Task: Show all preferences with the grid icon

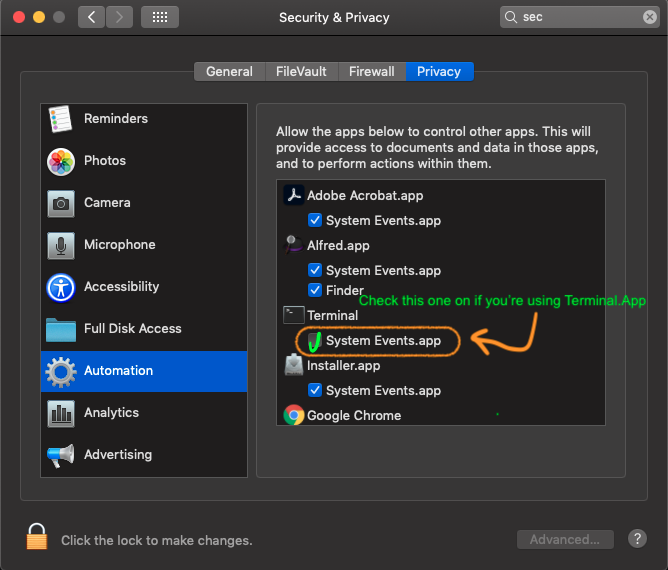Action: click(160, 17)
